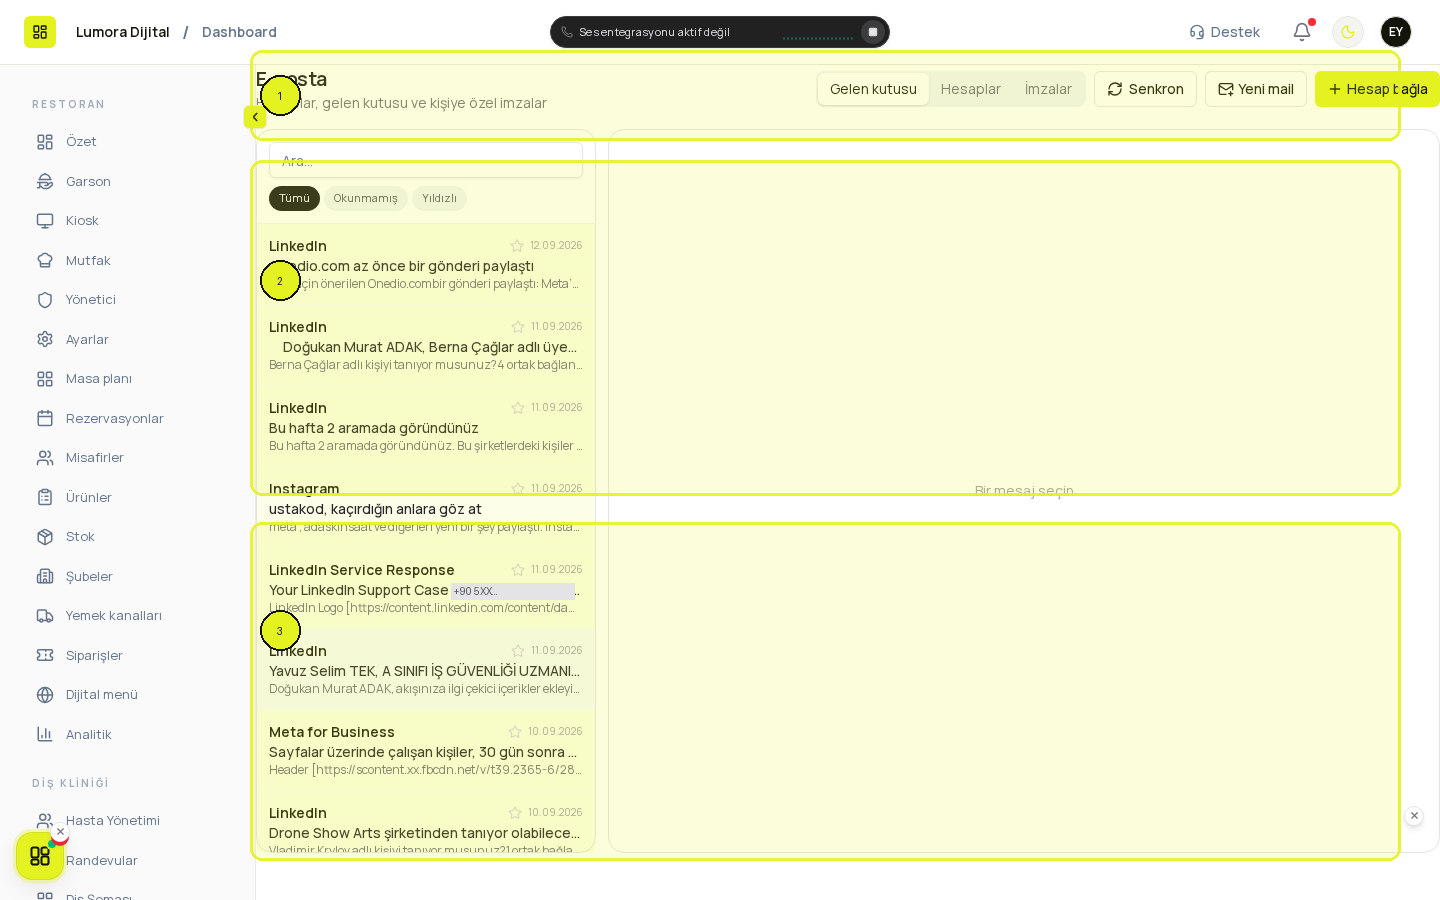1440x900 pixels.
Task: Open the Mutfak sidebar item
Action: click(88, 260)
